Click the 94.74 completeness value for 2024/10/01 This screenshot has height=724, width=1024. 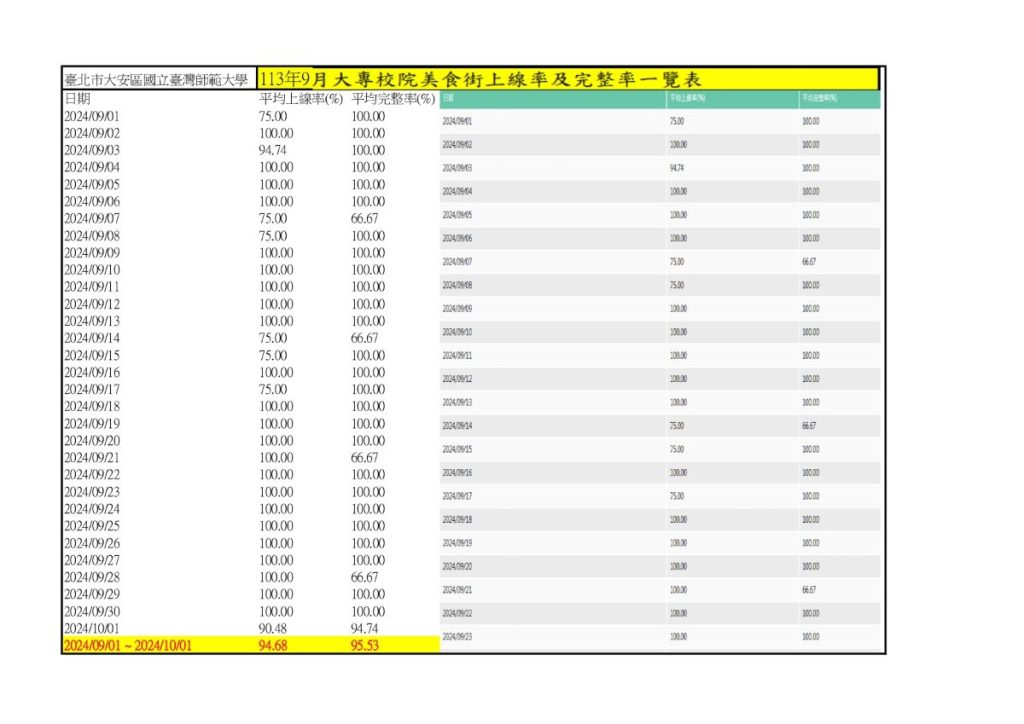[367, 629]
